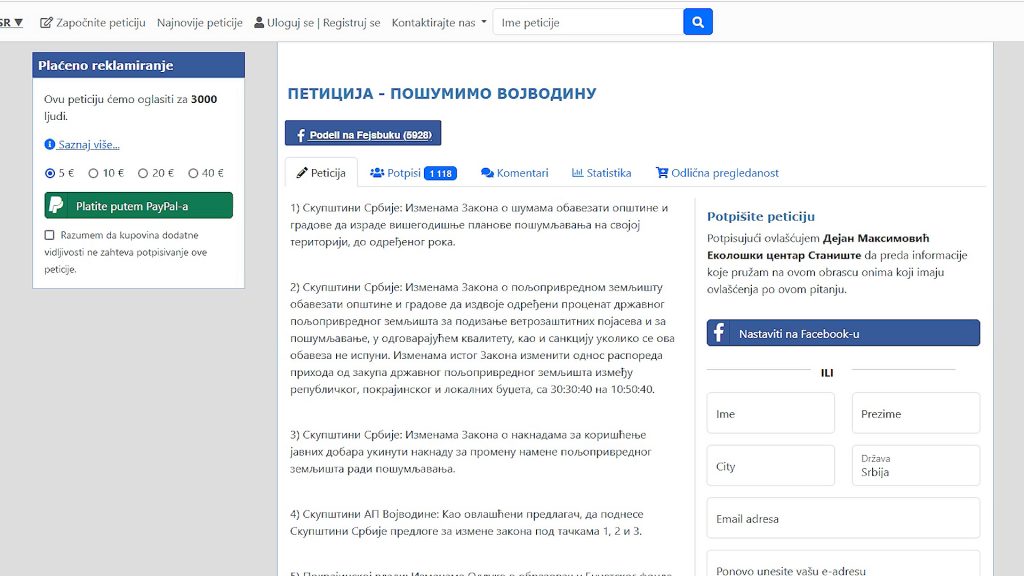1024x576 pixels.
Task: Click the chart icon beside Statistika
Action: click(577, 173)
